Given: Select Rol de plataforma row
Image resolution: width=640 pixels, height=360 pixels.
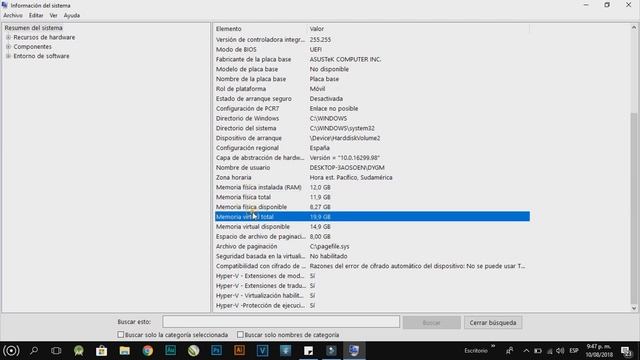Looking at the screenshot, I should tap(372, 89).
